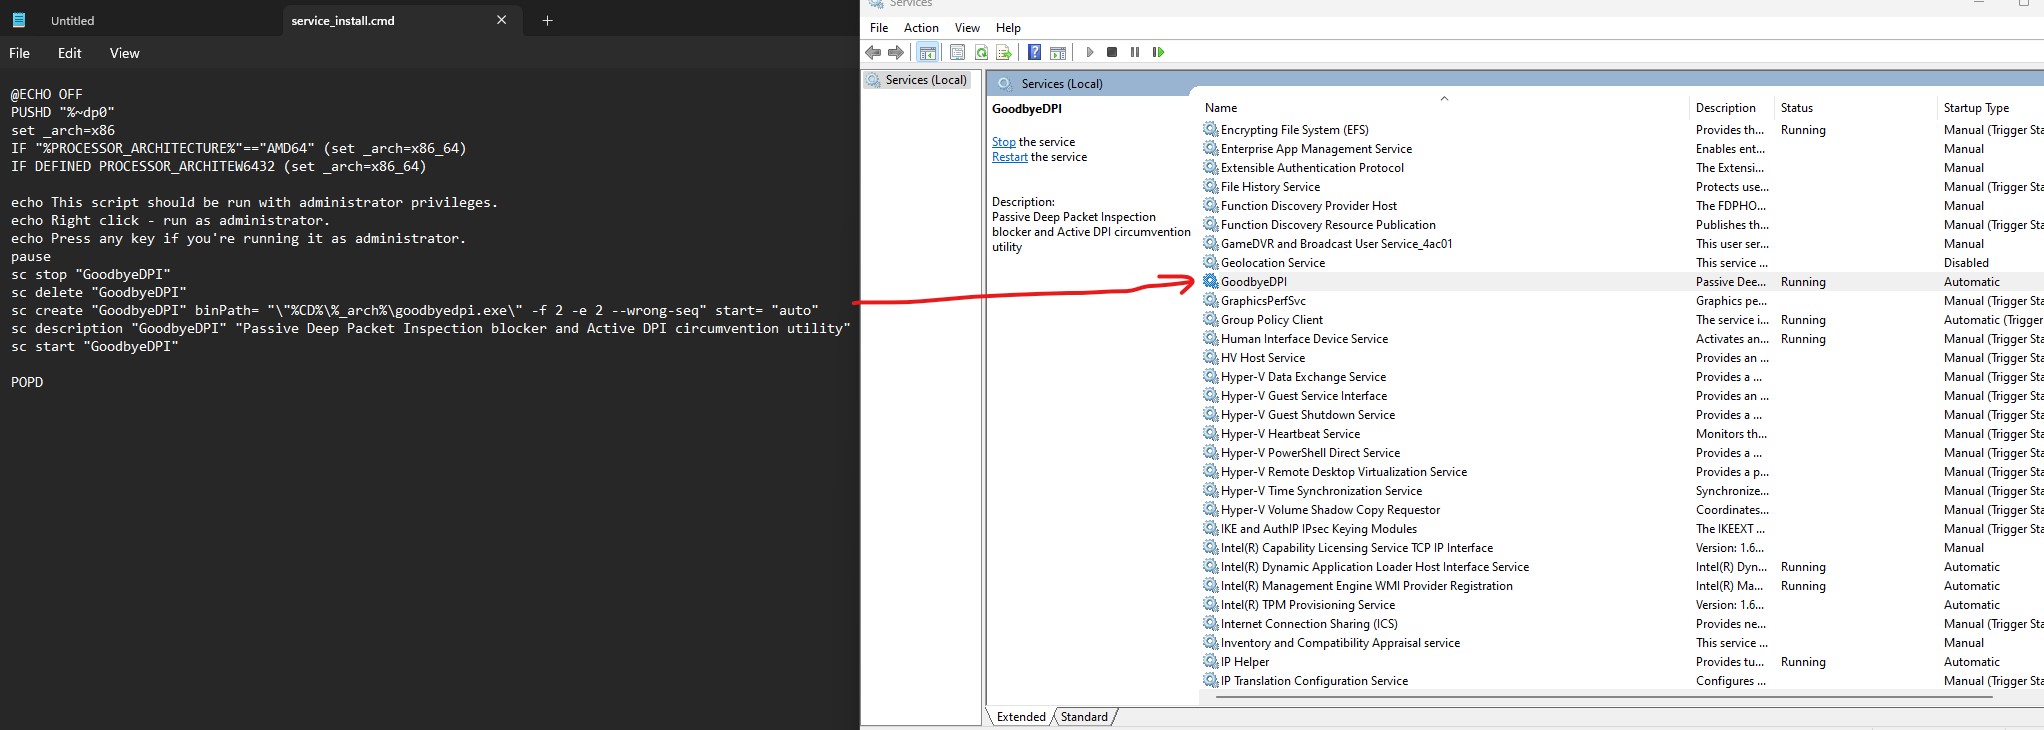Image resolution: width=2044 pixels, height=730 pixels.
Task: Select Intel(R) TPM Provisioning Service name
Action: [1308, 605]
